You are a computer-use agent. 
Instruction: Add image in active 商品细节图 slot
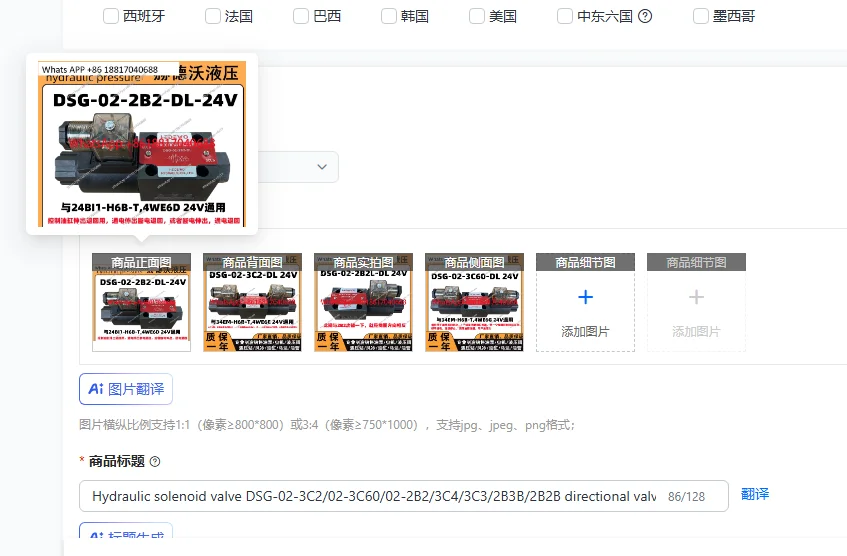pos(586,303)
